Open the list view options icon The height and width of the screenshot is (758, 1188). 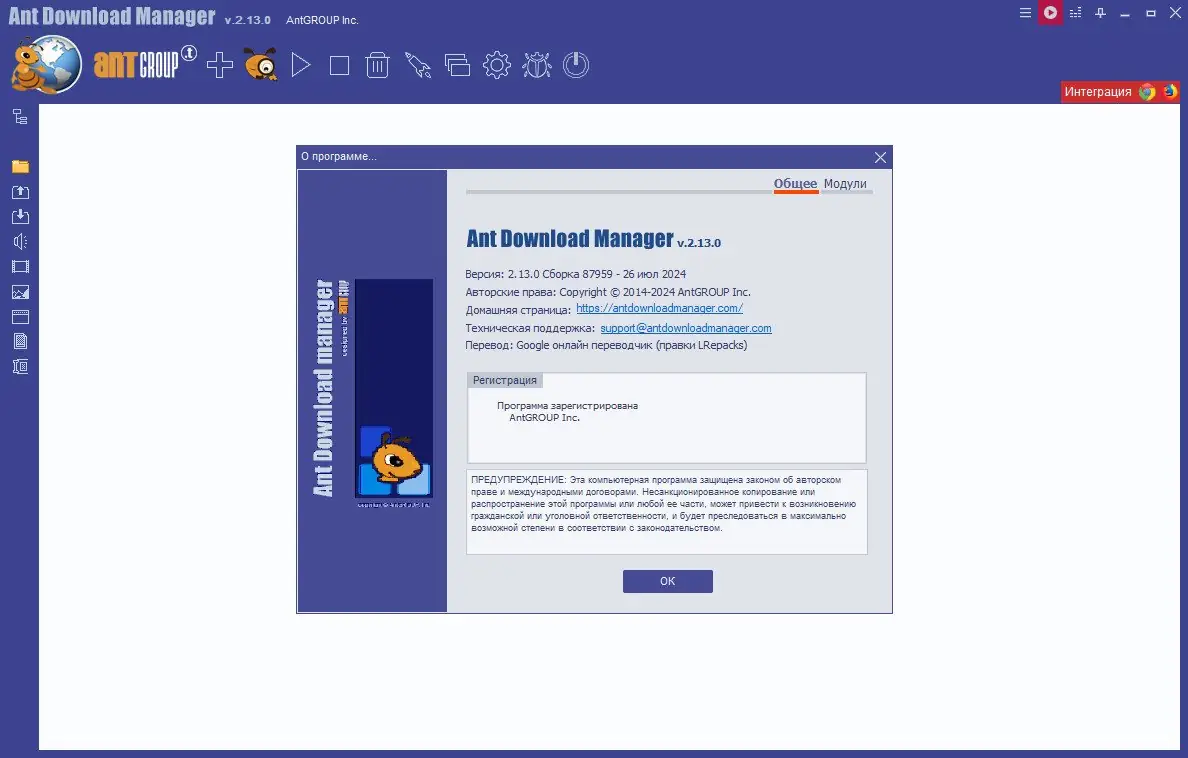click(x=1075, y=13)
